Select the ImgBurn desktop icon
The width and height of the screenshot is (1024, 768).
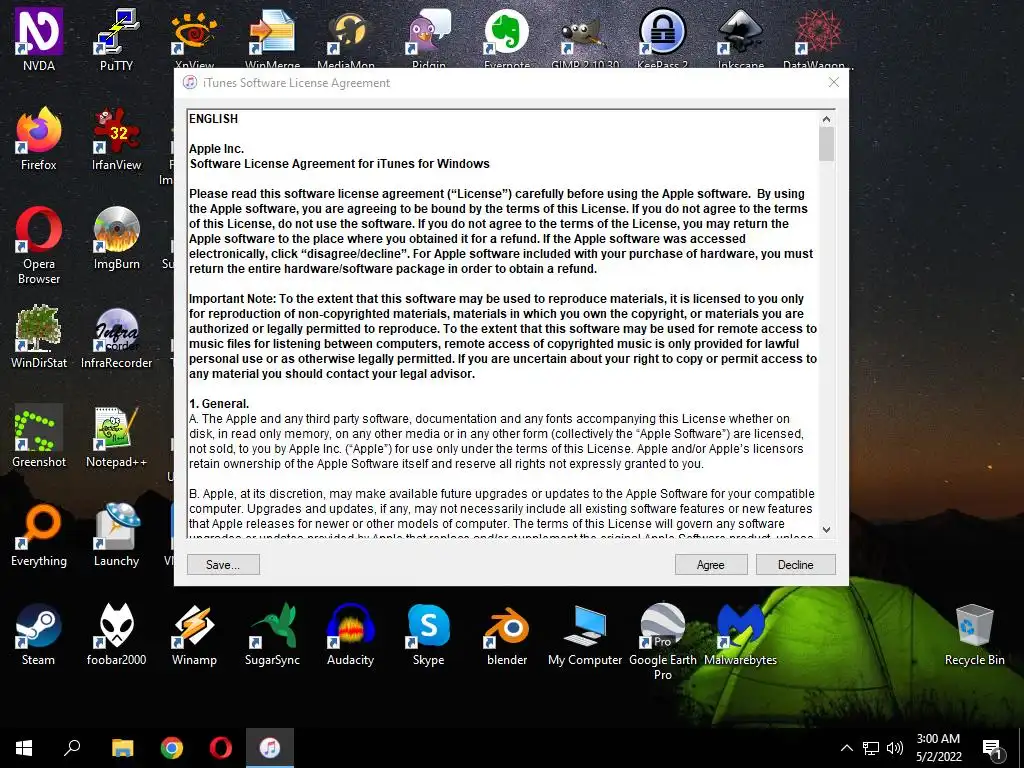pyautogui.click(x=116, y=238)
